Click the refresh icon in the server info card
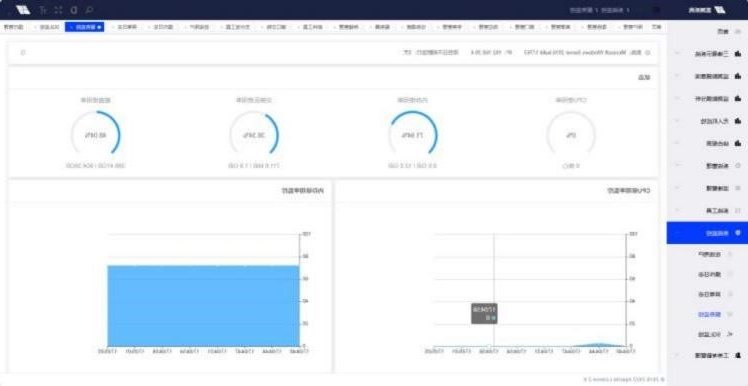Viewport: 748px width, 386px height. 22,52
